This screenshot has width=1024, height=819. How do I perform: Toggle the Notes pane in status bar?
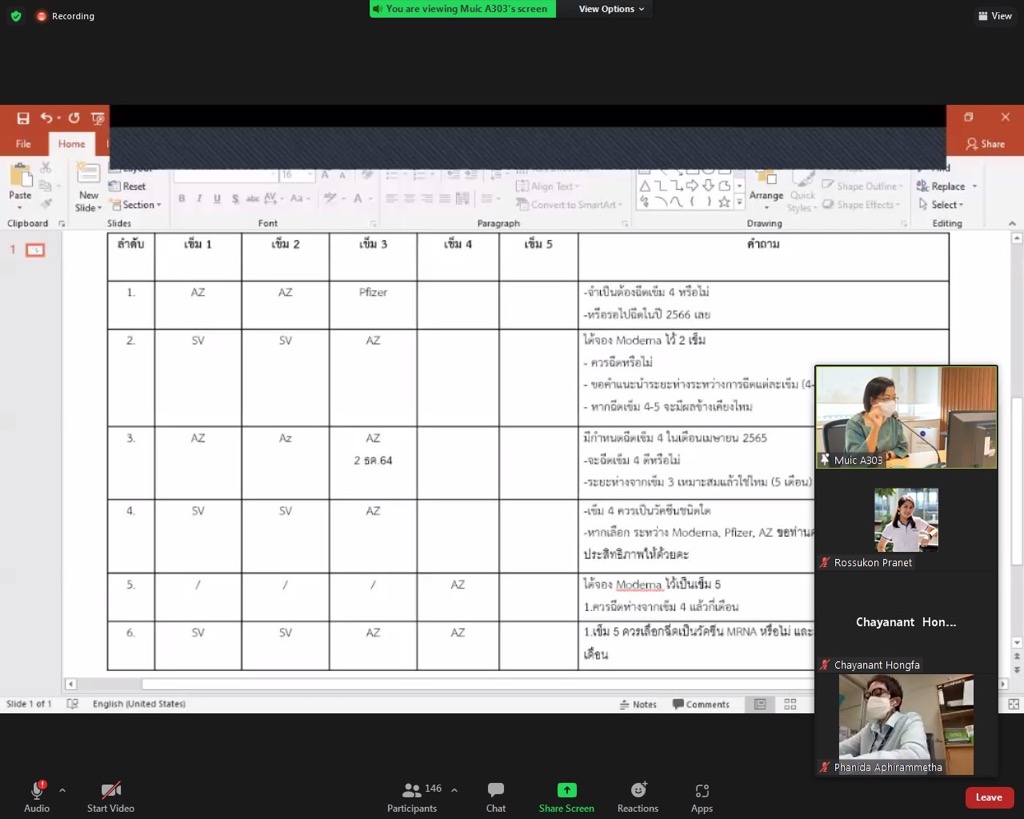coord(637,704)
